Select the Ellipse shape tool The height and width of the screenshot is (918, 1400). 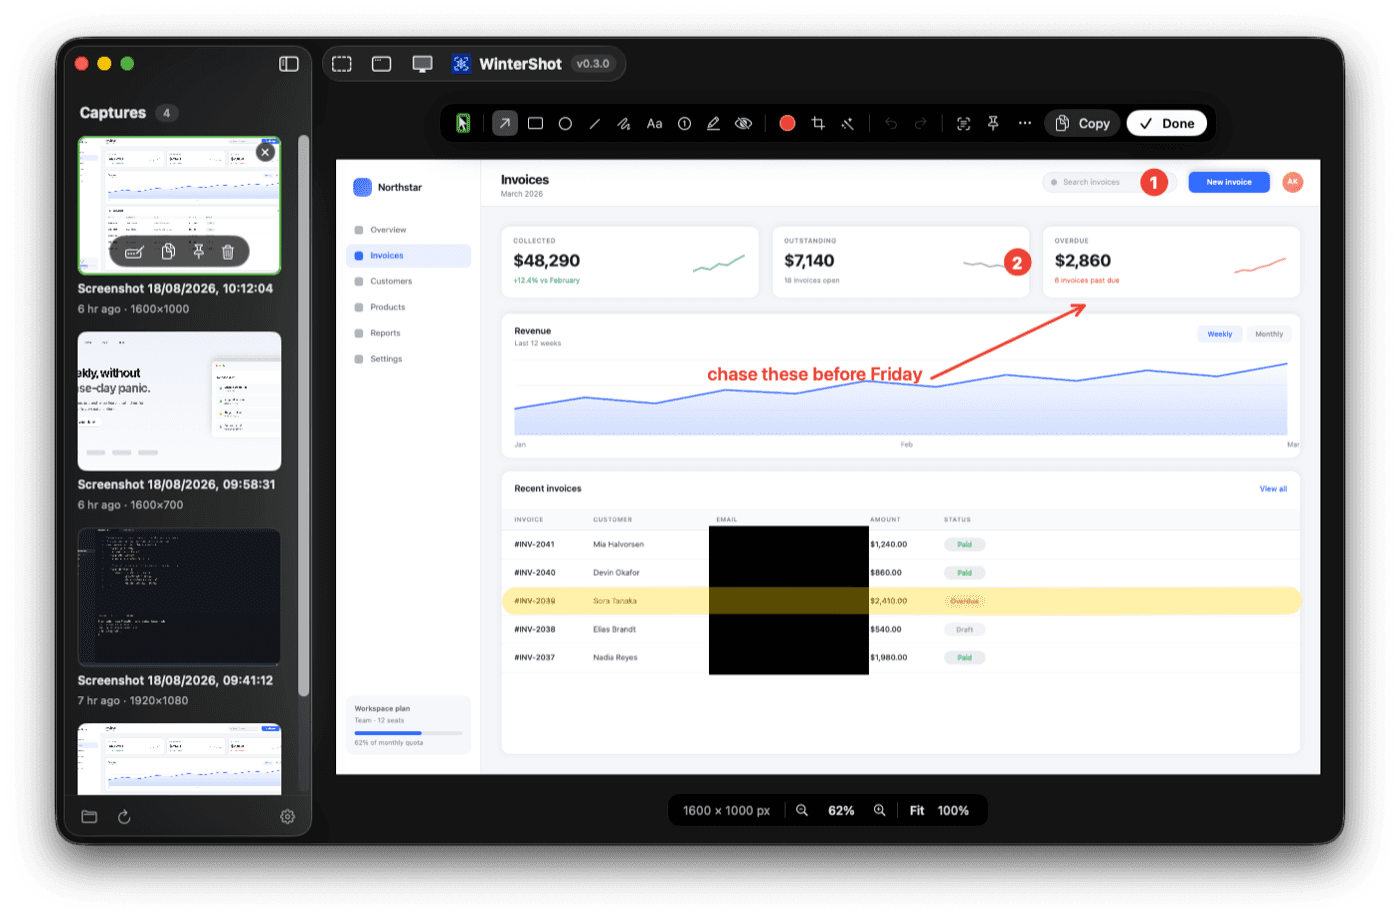[x=565, y=123]
